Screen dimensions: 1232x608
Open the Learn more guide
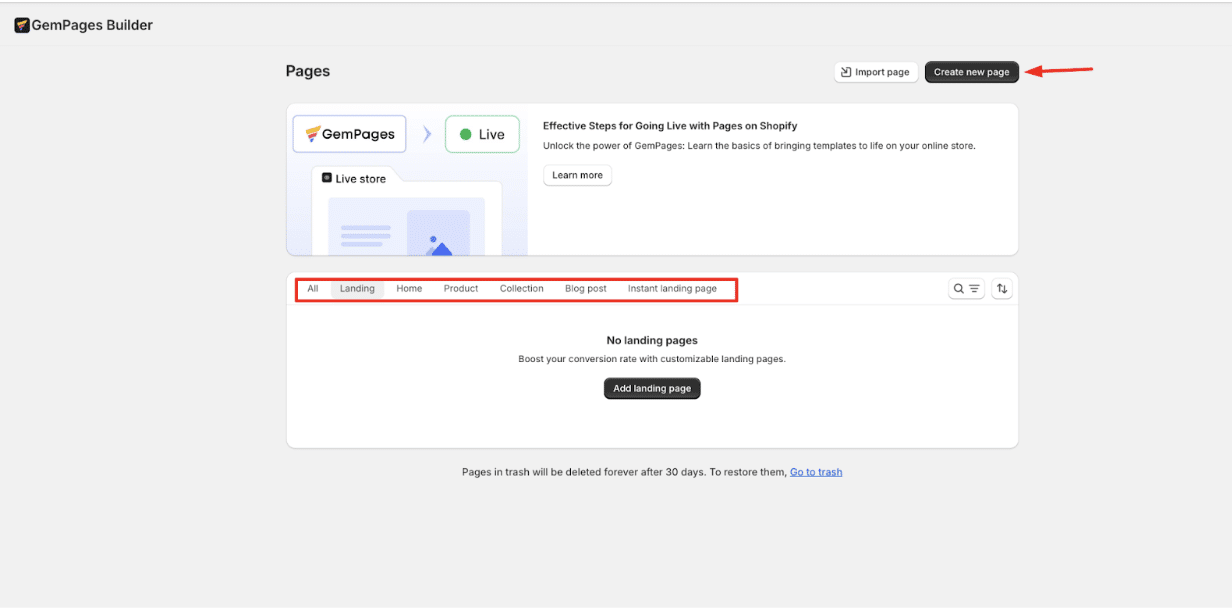pyautogui.click(x=577, y=175)
